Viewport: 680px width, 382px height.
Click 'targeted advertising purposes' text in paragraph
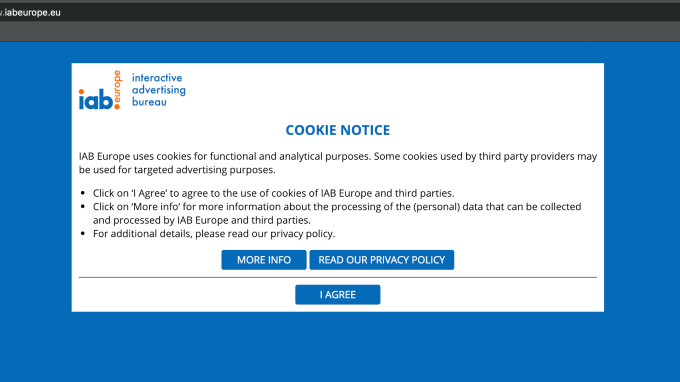[x=204, y=170]
